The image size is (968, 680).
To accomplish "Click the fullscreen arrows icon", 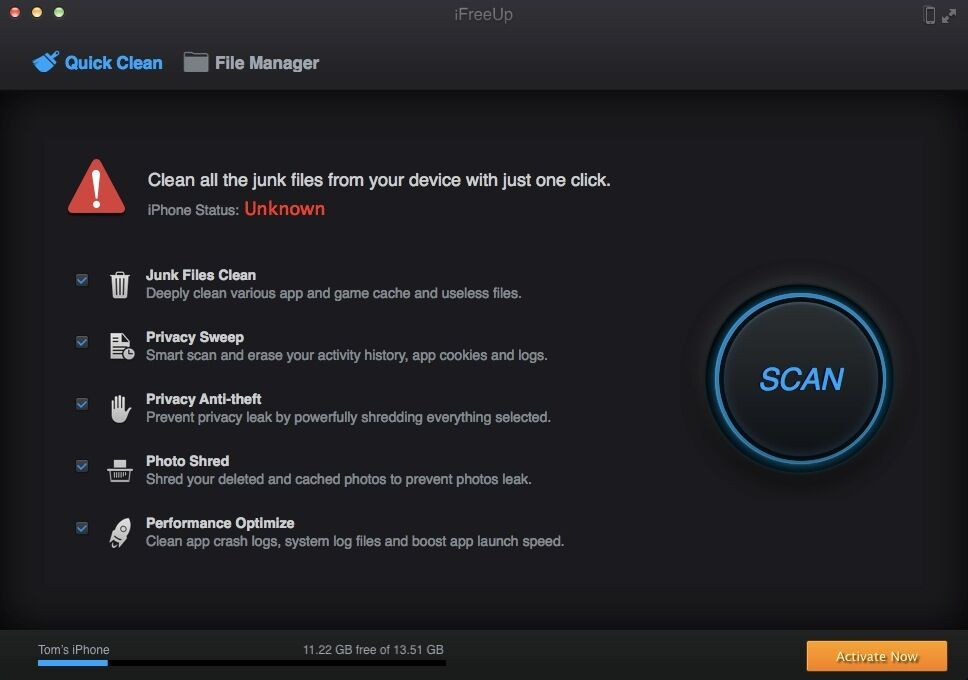I will (x=949, y=15).
